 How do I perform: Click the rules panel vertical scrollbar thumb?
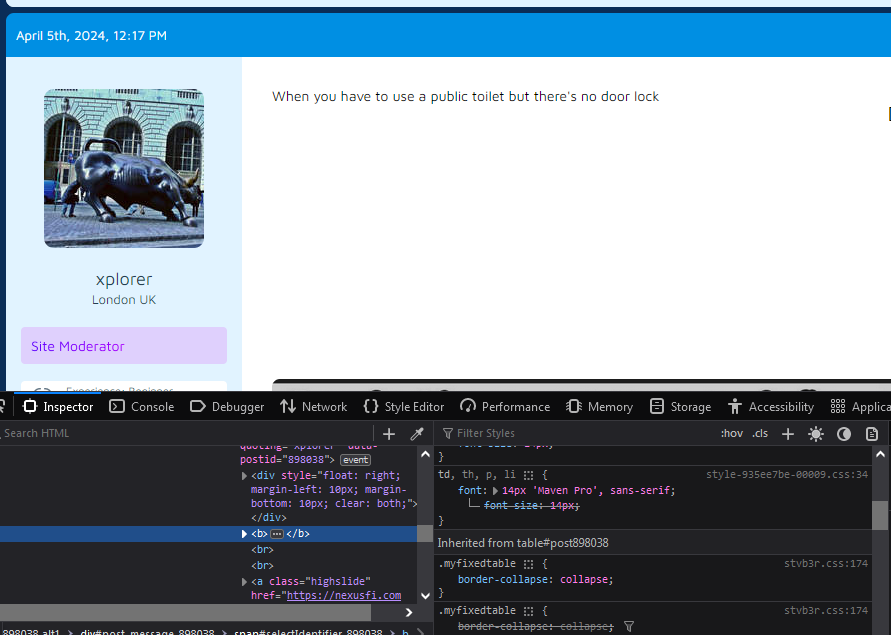click(x=880, y=515)
